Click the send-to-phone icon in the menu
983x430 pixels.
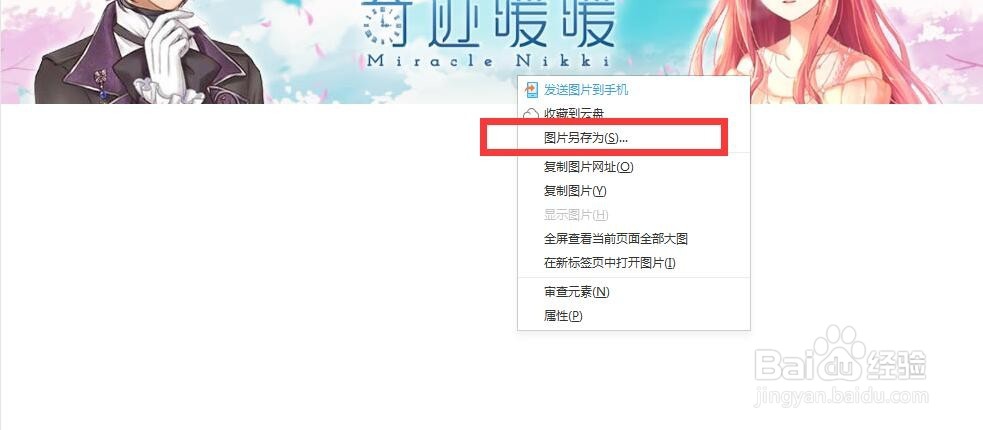click(532, 90)
